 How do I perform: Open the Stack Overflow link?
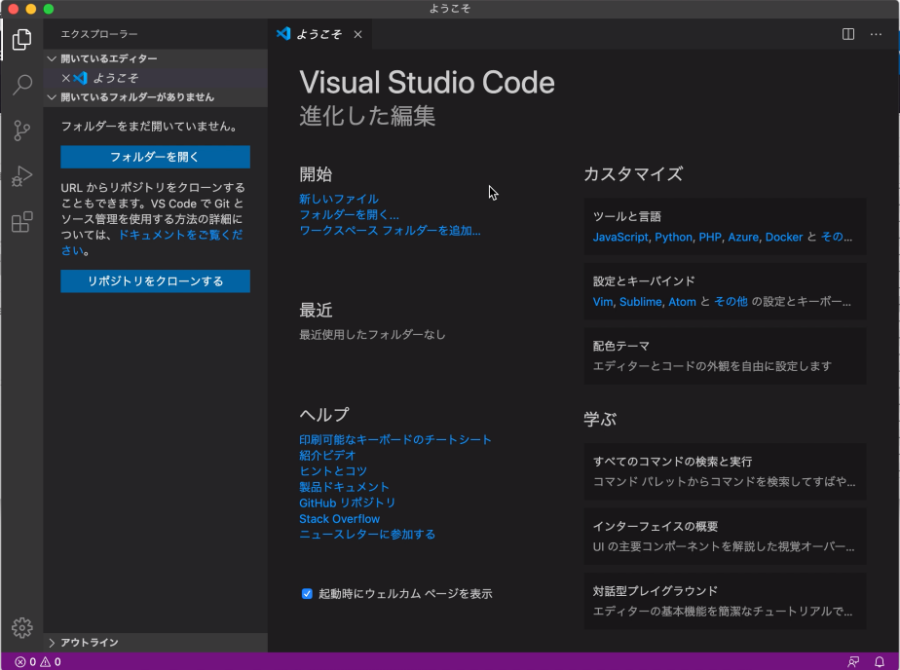pyautogui.click(x=339, y=518)
